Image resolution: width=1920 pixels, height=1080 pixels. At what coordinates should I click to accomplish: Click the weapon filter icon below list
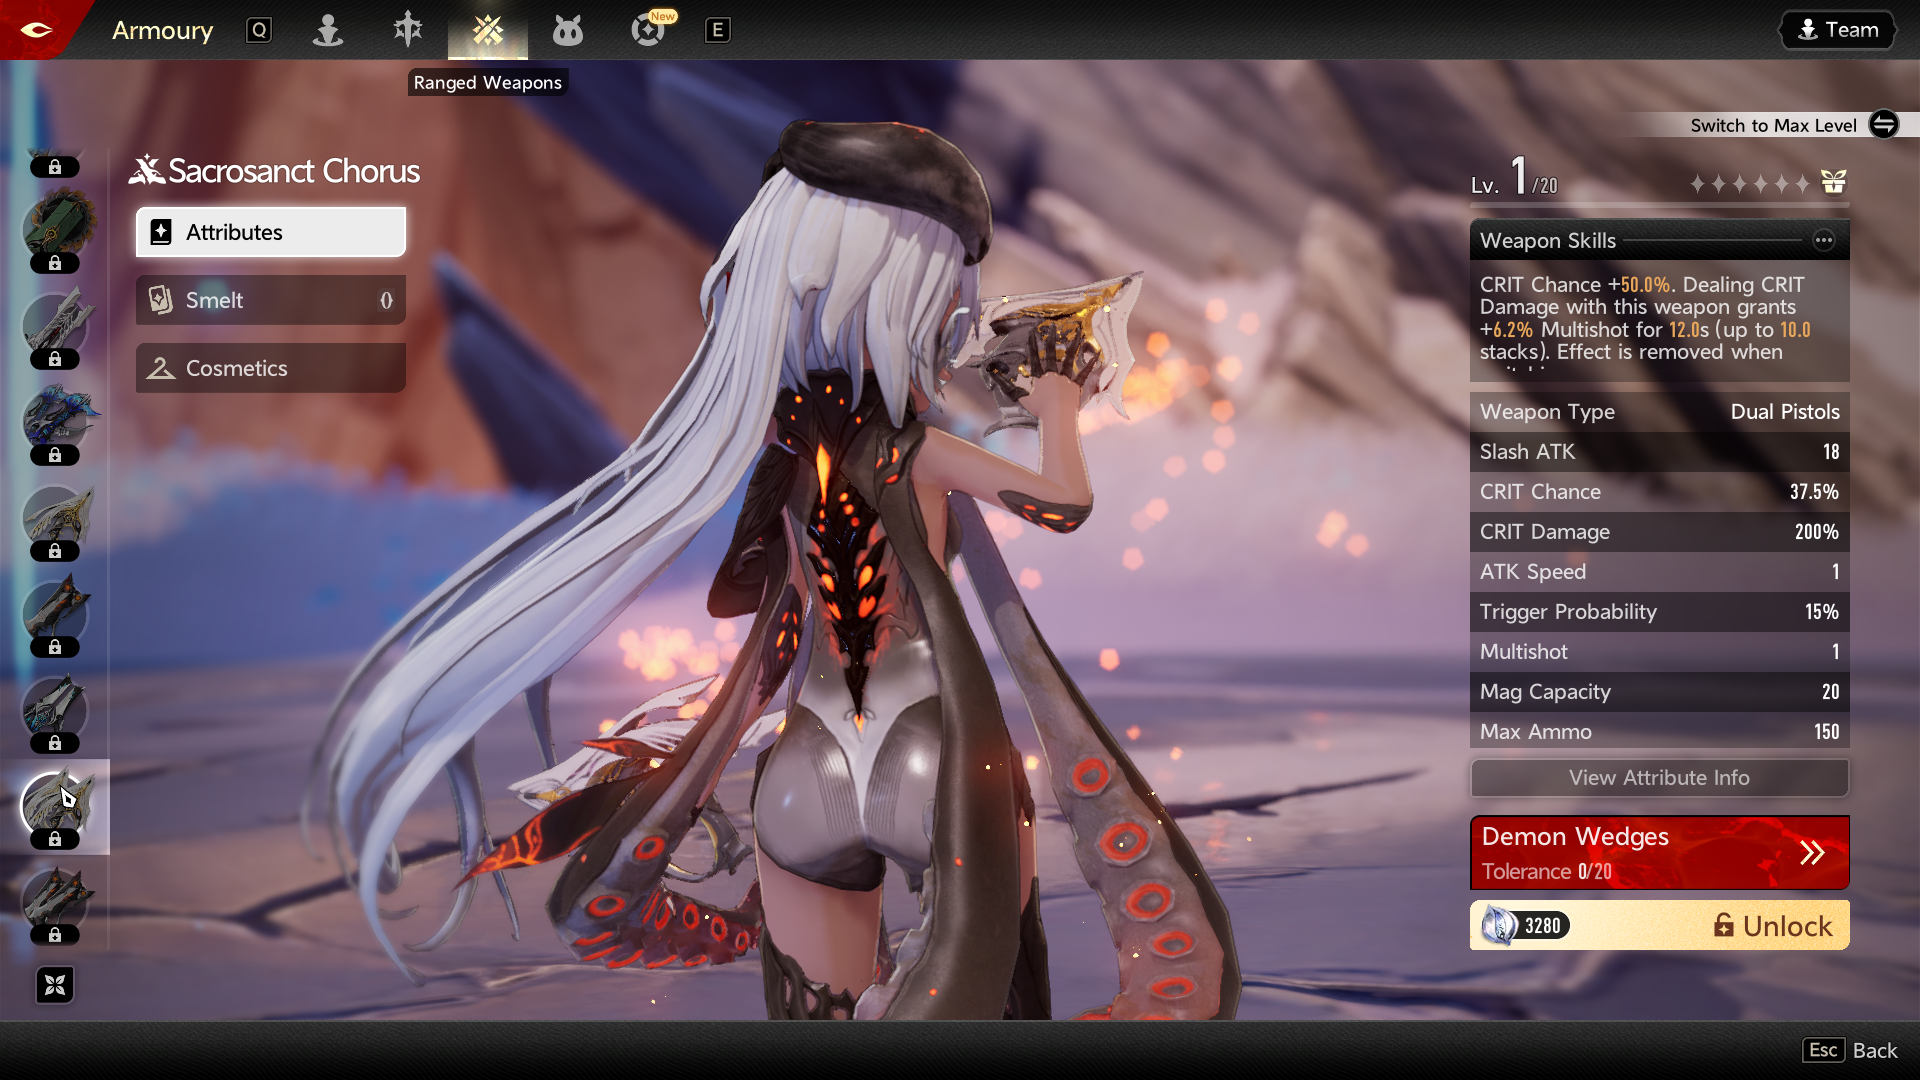55,985
